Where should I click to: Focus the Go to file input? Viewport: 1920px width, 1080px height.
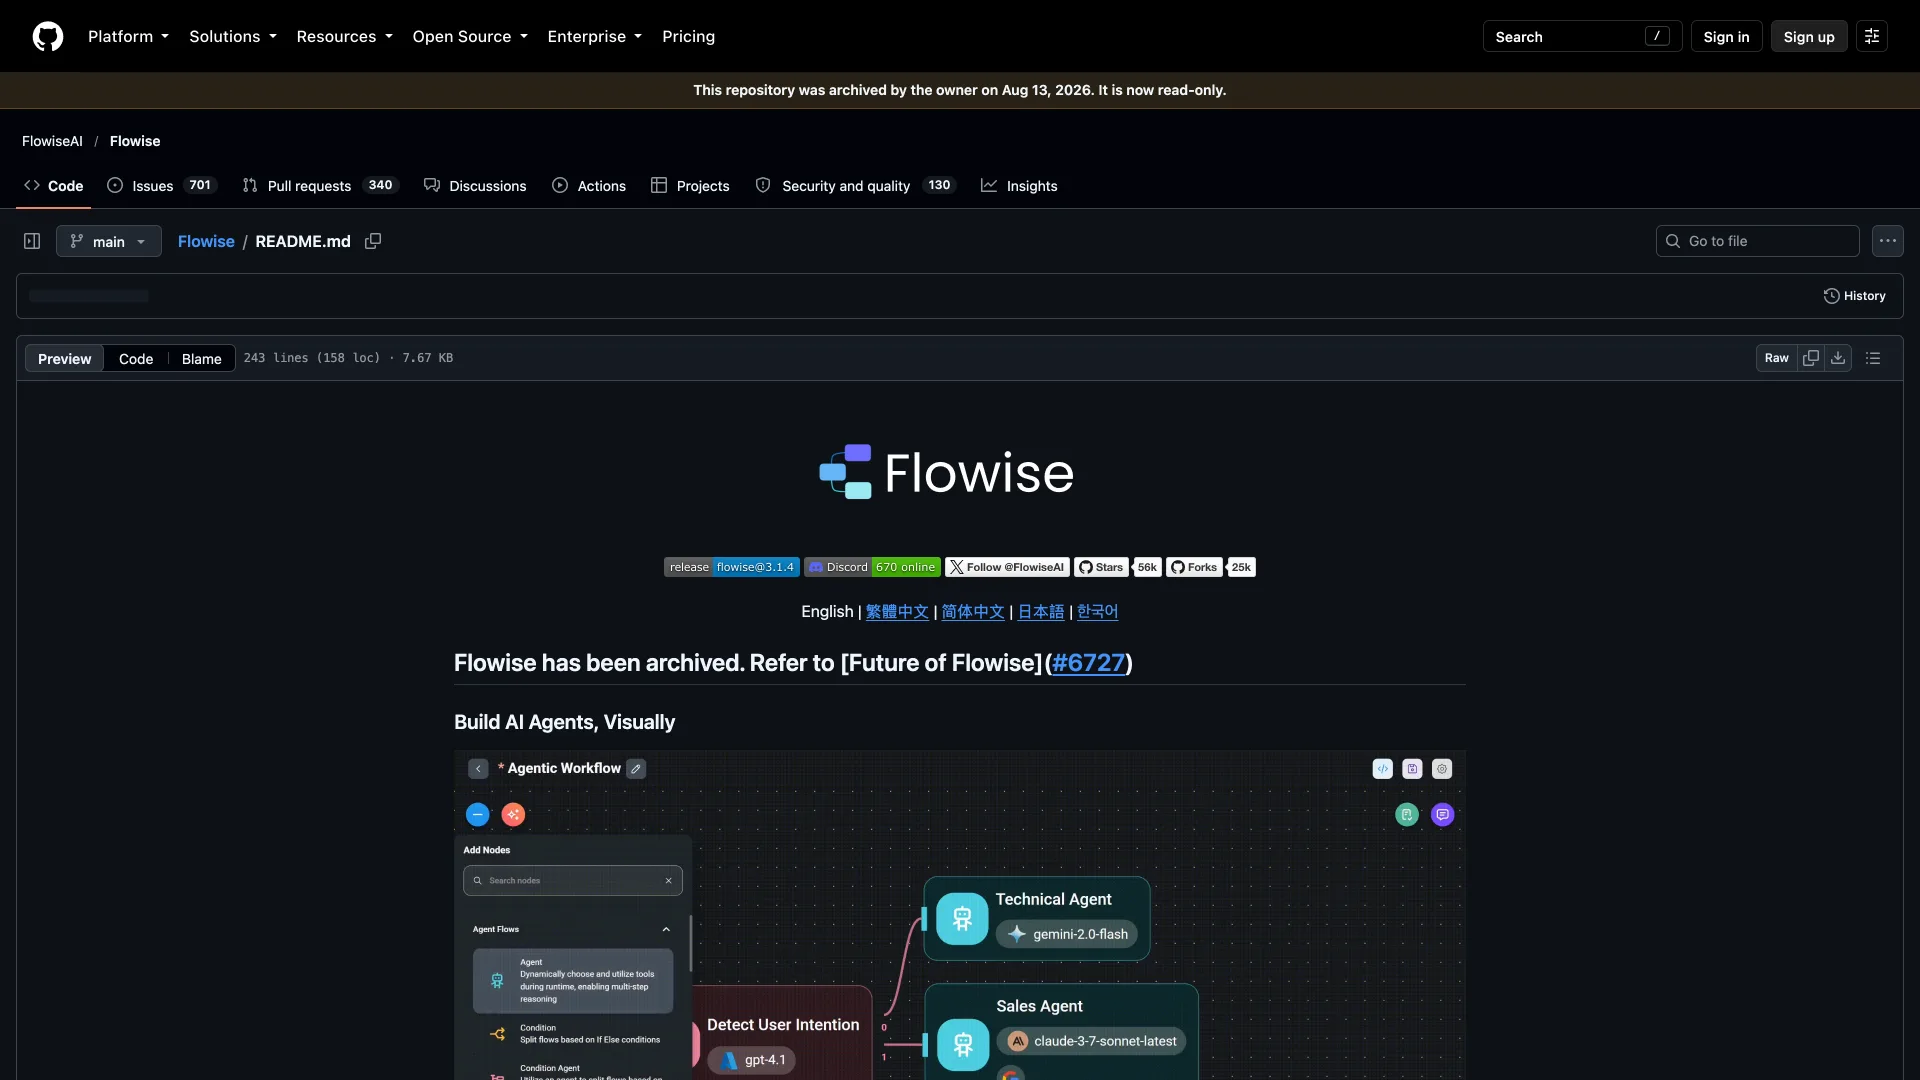pos(1757,241)
